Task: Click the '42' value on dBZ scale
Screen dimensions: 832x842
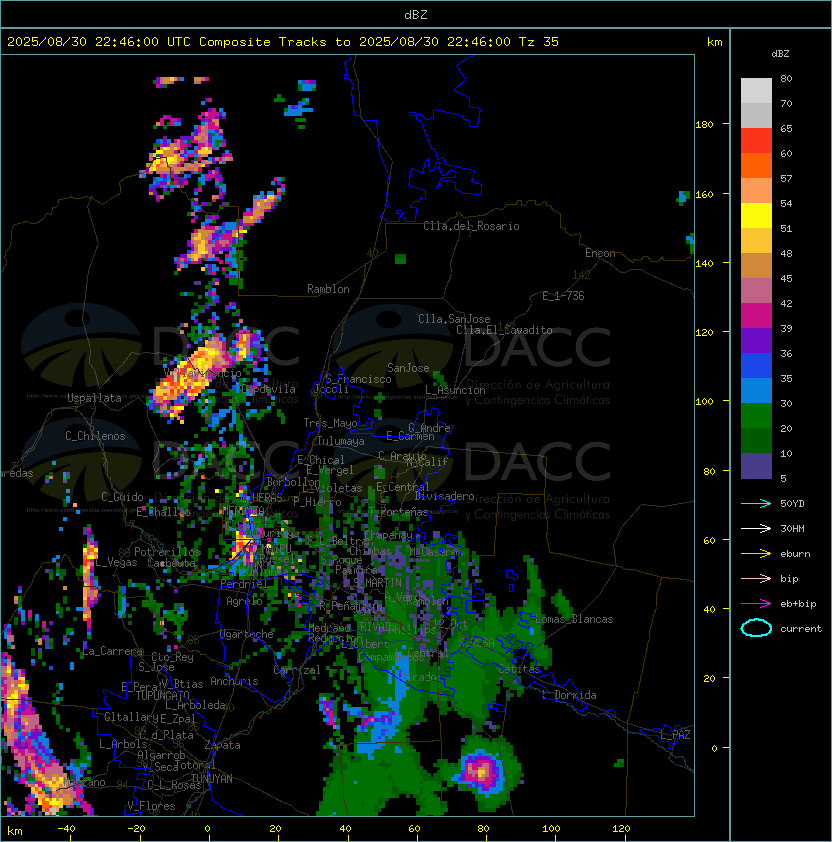Action: click(x=786, y=303)
